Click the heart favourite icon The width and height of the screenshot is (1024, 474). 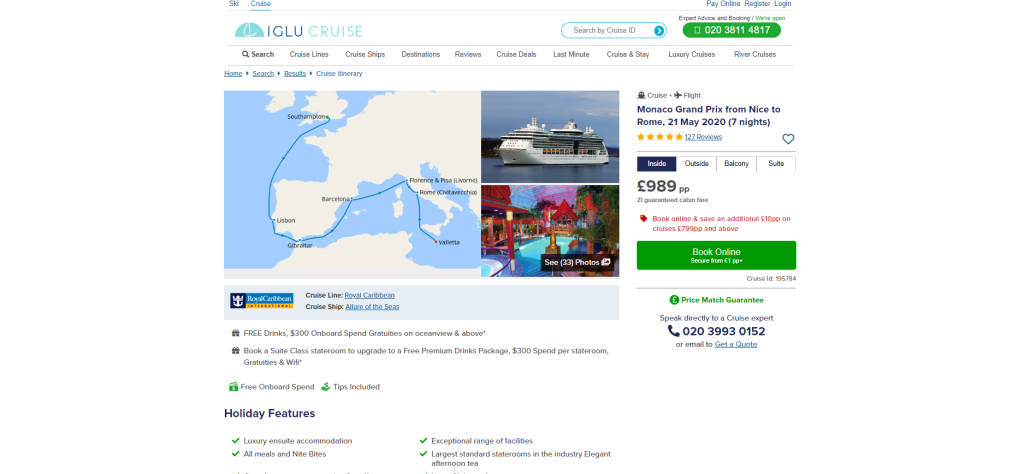[788, 139]
